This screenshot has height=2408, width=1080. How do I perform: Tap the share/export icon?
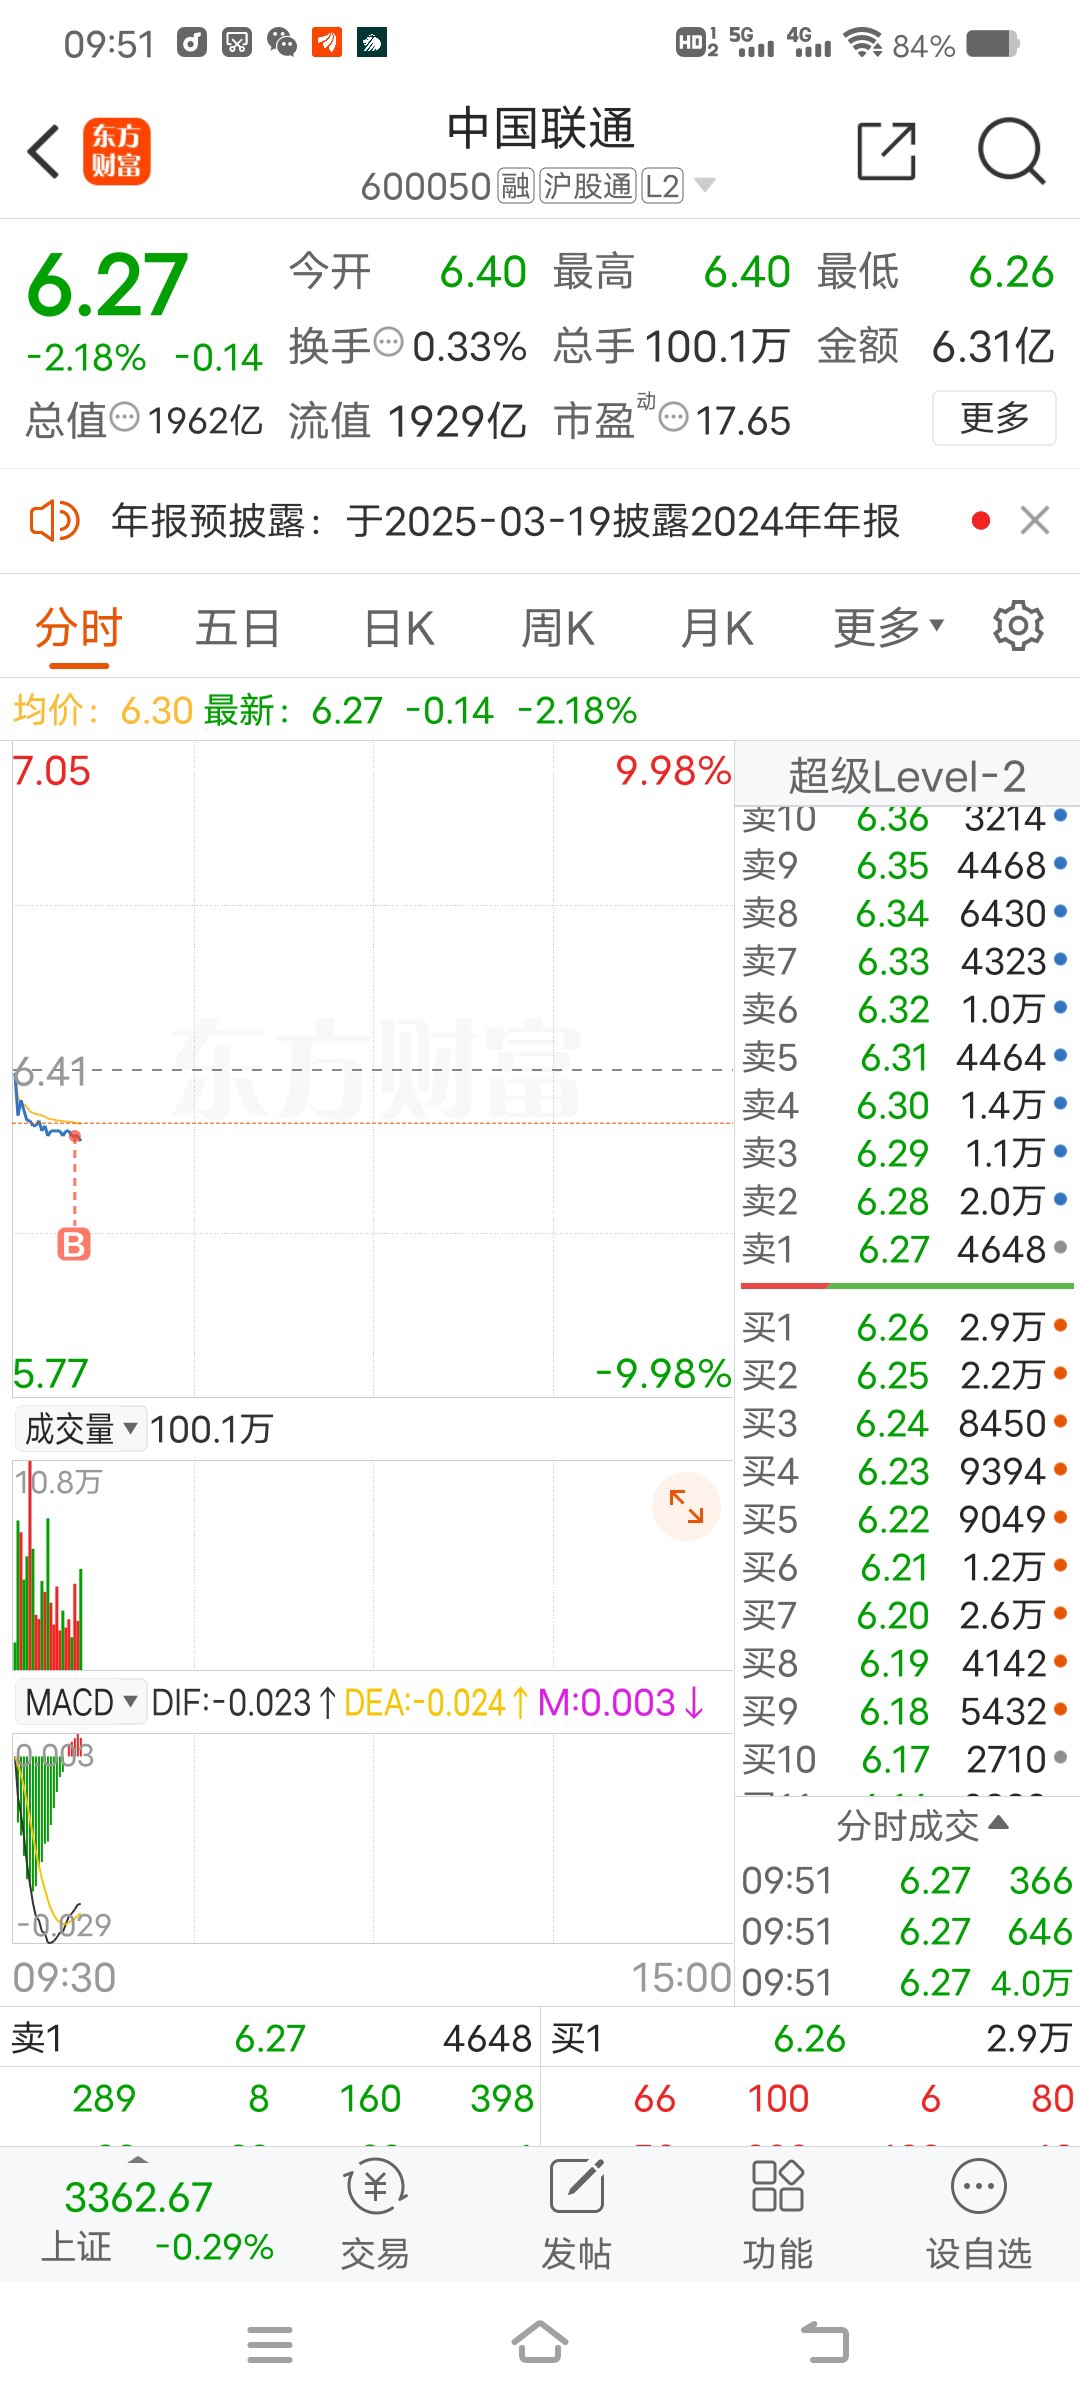[887, 151]
